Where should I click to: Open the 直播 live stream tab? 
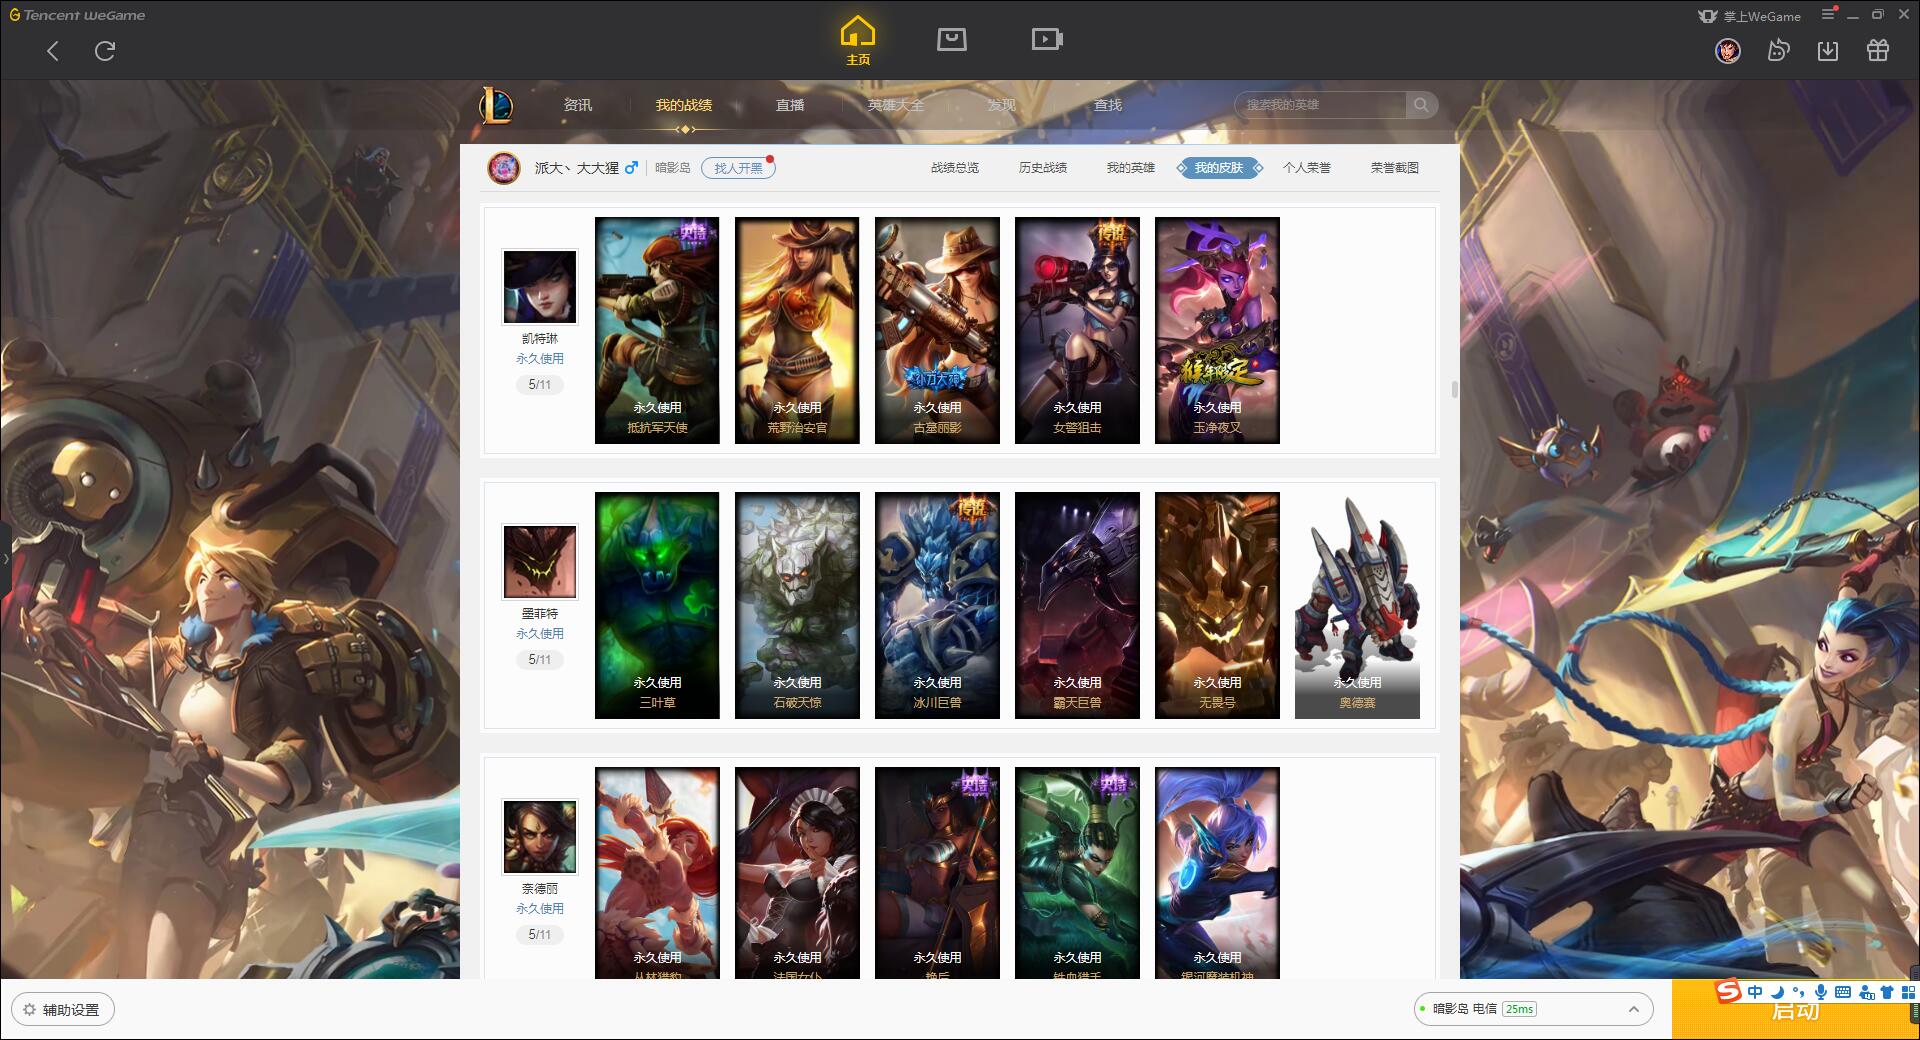790,105
